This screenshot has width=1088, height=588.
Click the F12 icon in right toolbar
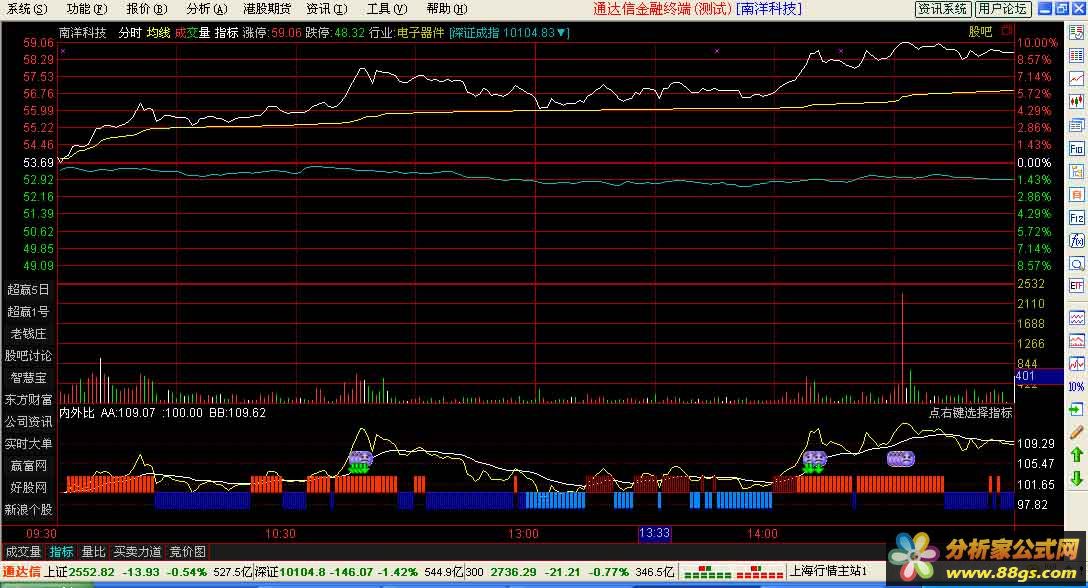click(x=1076, y=218)
